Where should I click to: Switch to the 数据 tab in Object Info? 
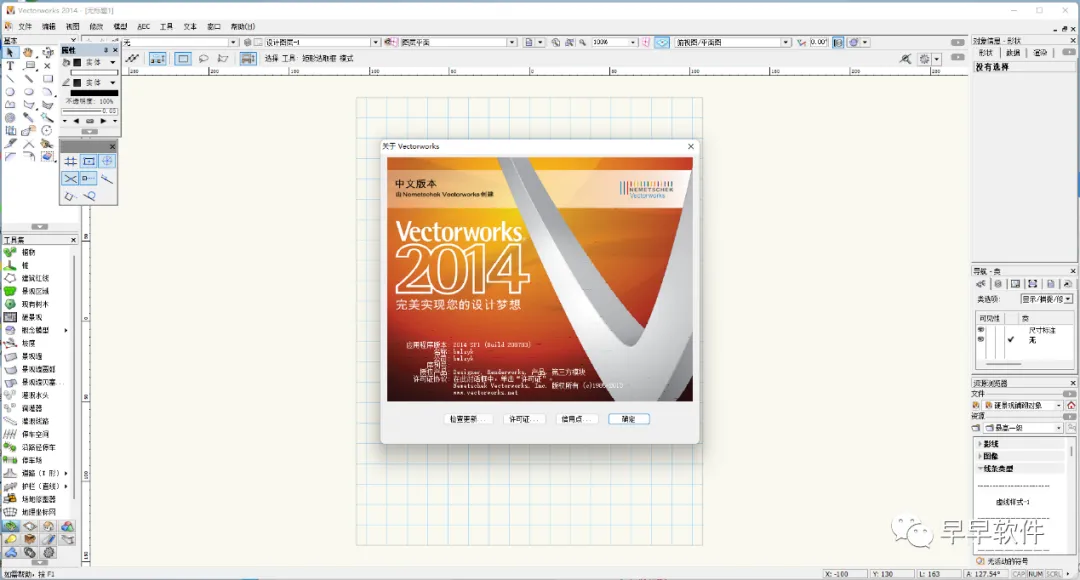(1012, 53)
